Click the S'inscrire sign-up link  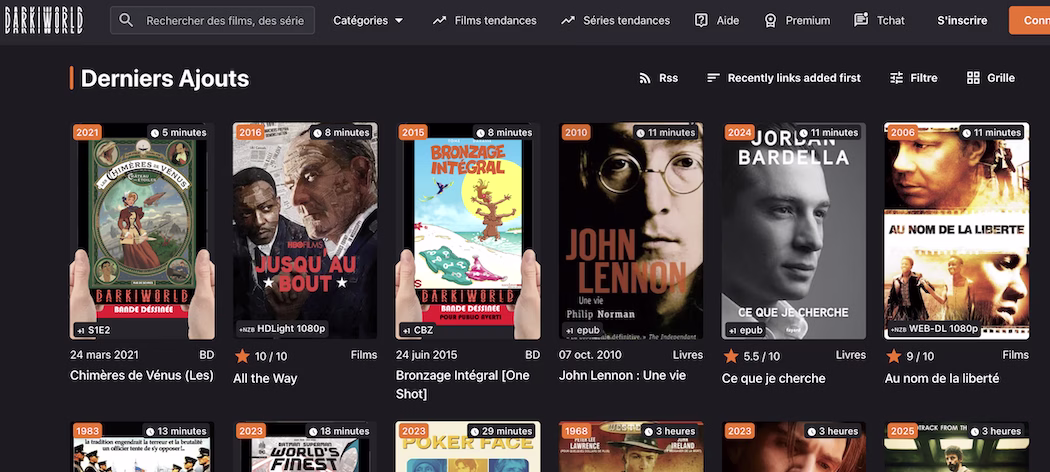tap(962, 20)
